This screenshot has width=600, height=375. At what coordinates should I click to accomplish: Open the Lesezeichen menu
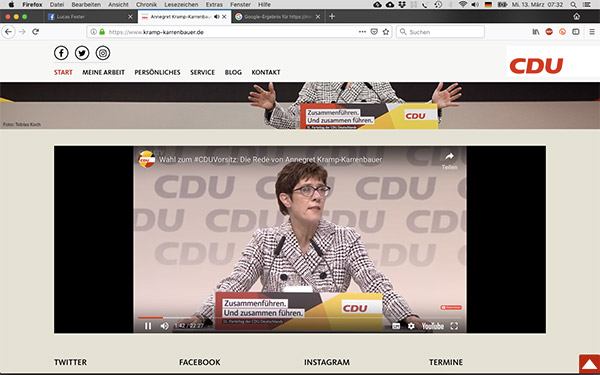[x=181, y=5]
